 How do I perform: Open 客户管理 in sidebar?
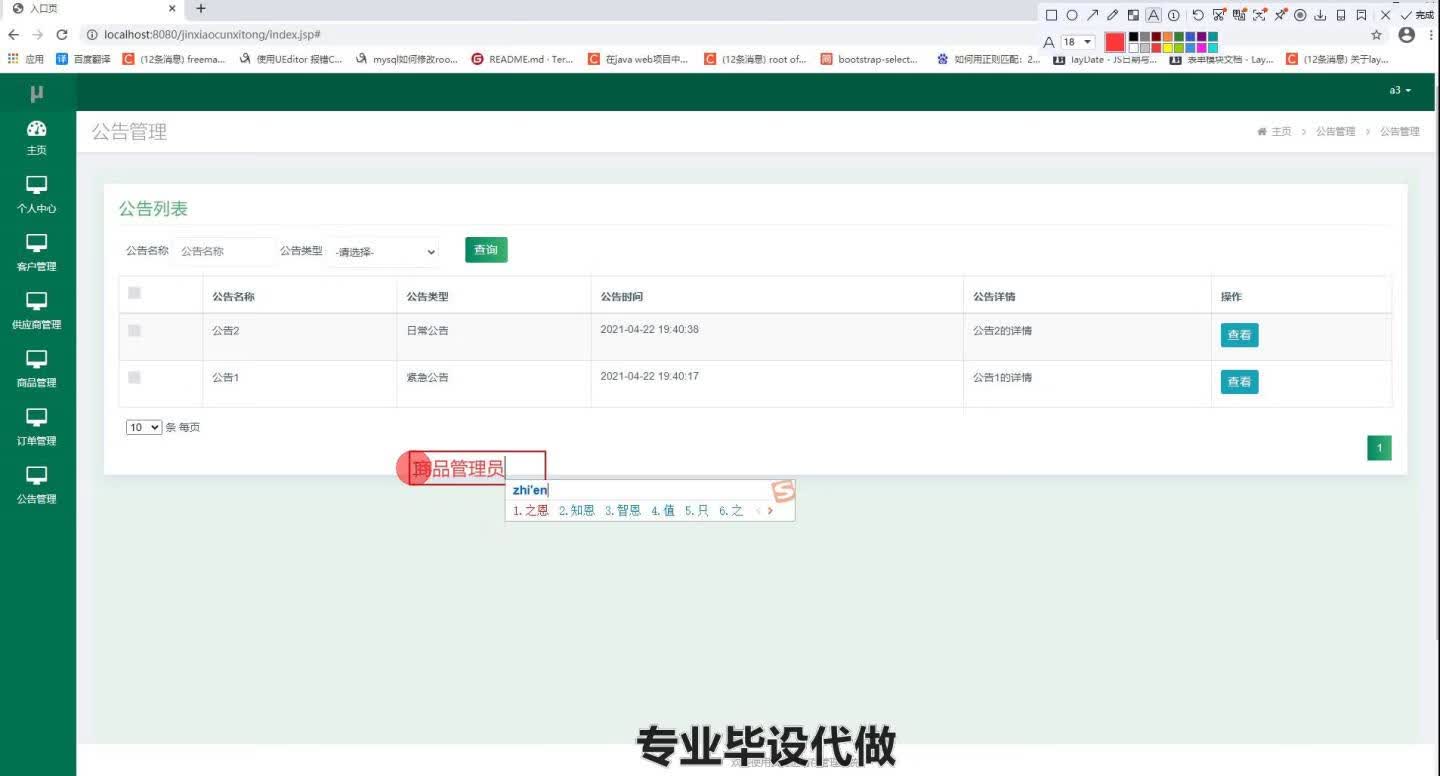37,253
